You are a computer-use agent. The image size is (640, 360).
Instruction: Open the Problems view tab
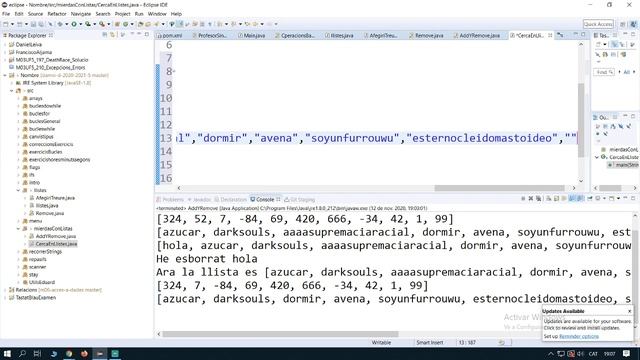(x=170, y=200)
